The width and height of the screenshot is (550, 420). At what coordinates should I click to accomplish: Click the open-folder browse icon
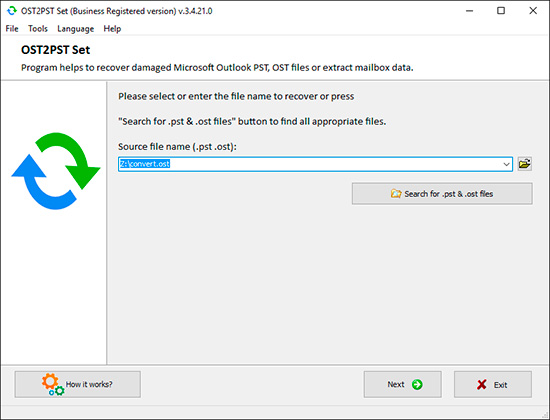[525, 164]
